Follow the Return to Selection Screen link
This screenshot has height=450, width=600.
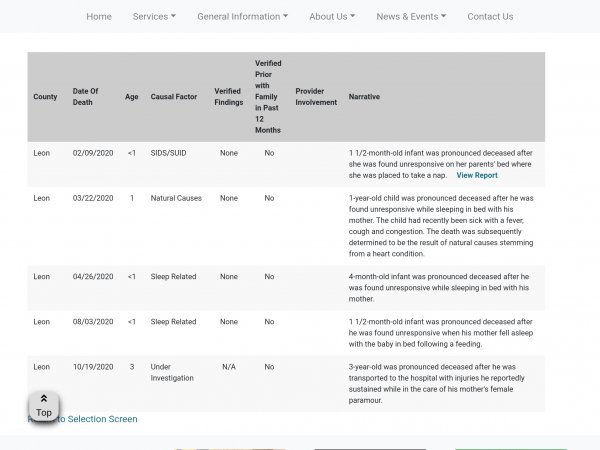[x=100, y=419]
